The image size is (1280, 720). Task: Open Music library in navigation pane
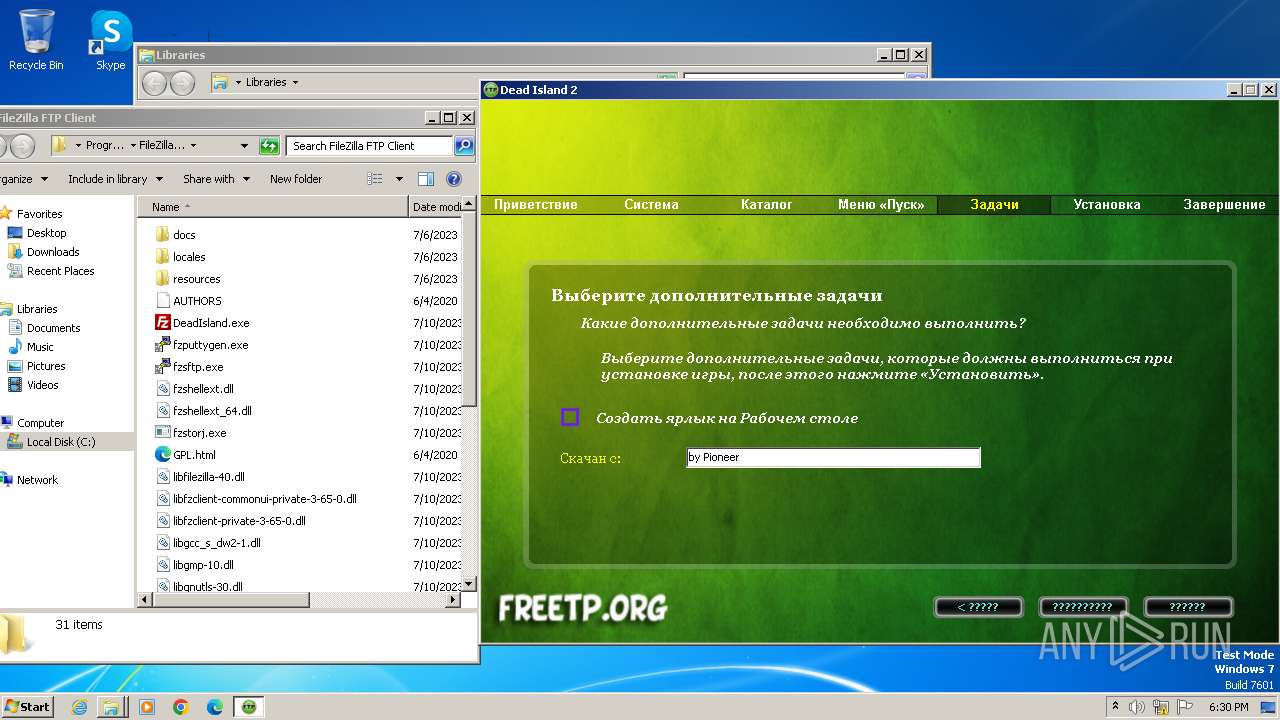tap(40, 347)
